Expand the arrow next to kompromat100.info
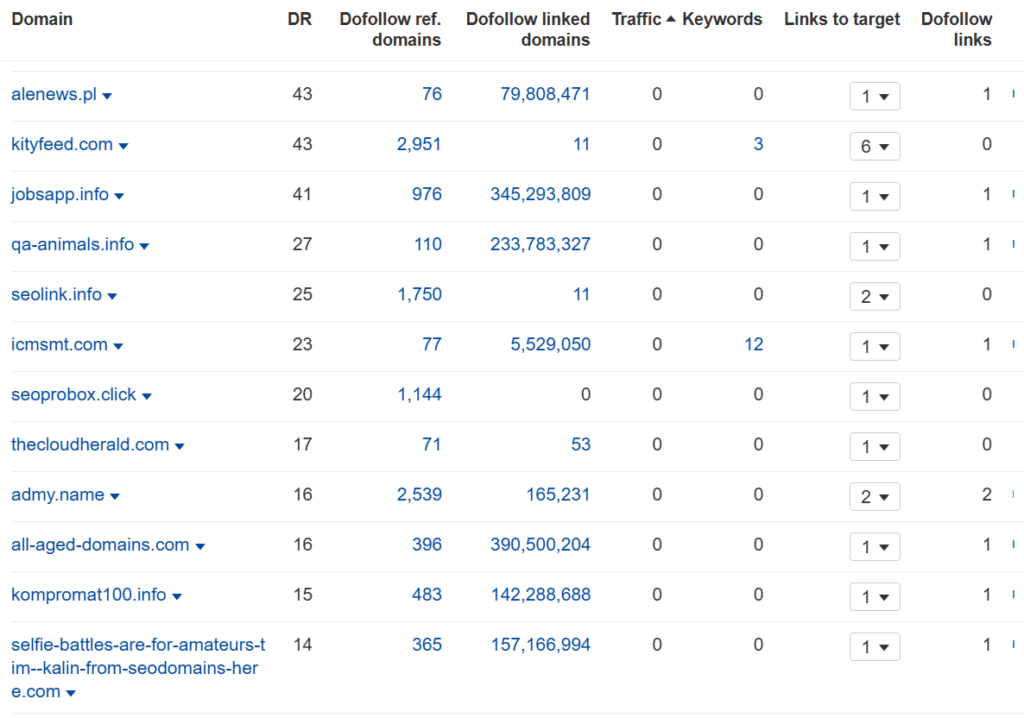Screen dimensions: 1024x718 tap(177, 596)
